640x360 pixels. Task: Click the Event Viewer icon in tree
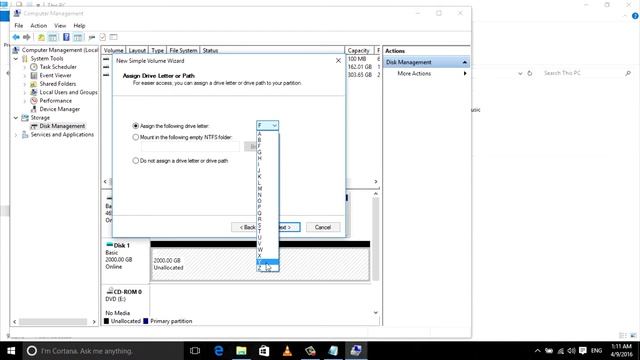(34, 76)
